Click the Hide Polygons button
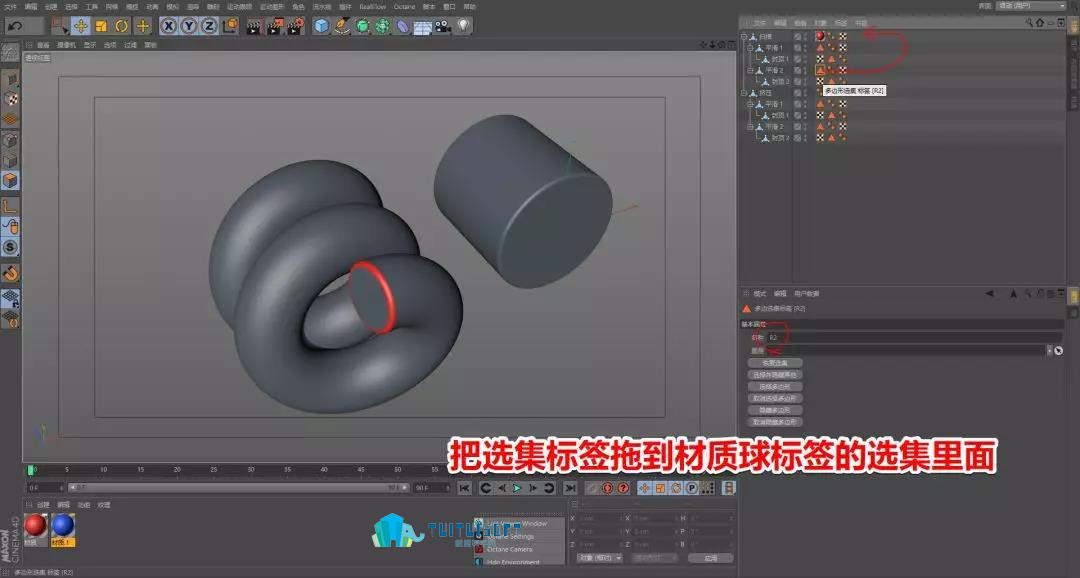This screenshot has height=578, width=1080. point(775,410)
